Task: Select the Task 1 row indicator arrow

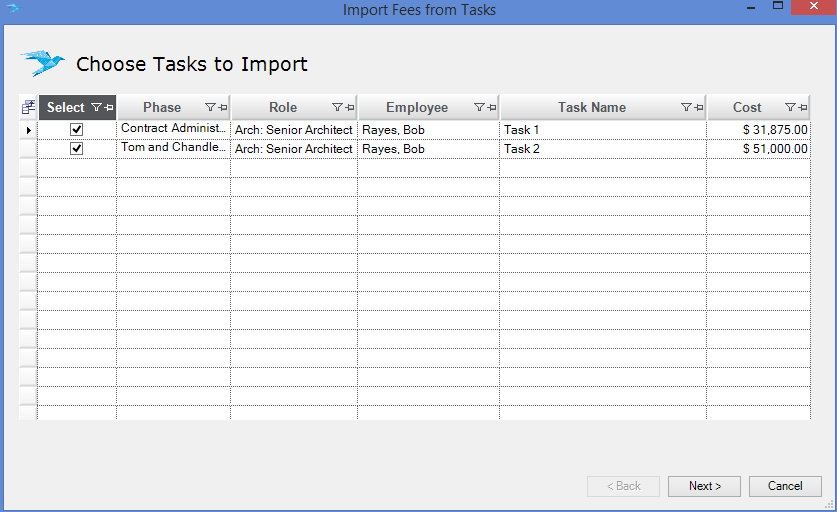Action: [x=28, y=130]
